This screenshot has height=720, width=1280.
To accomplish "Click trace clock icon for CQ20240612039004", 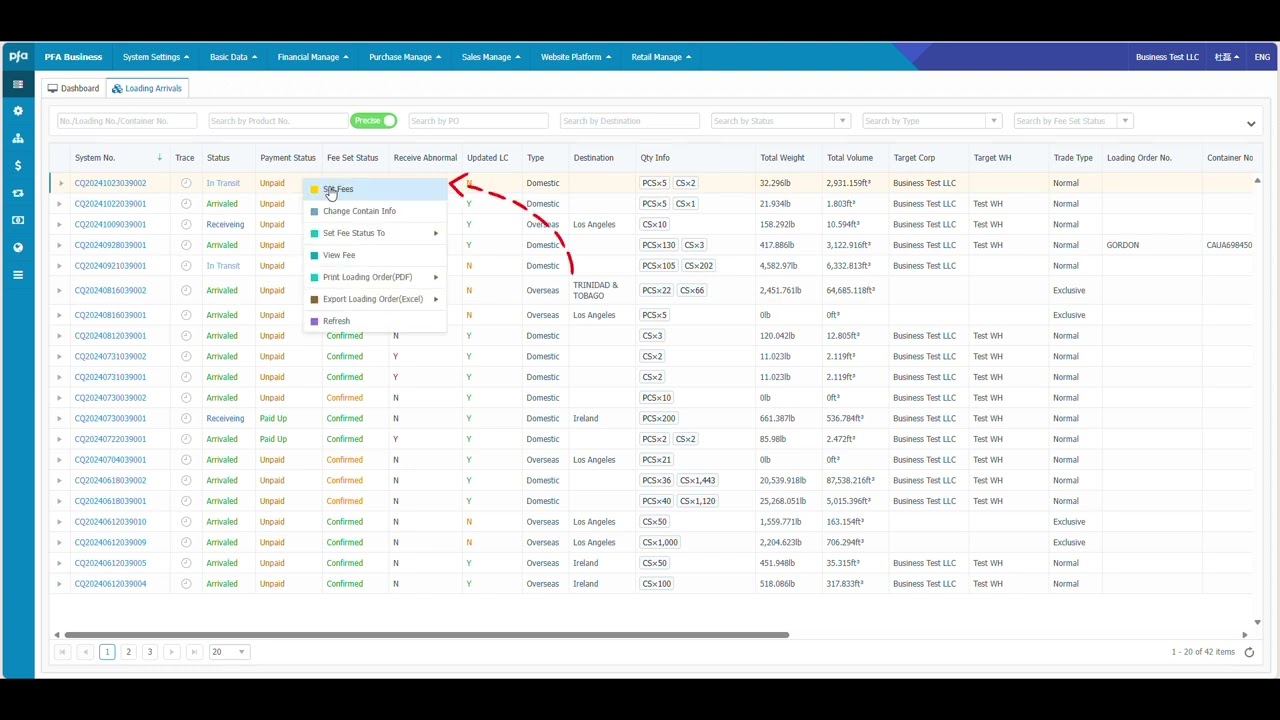I will pos(186,584).
